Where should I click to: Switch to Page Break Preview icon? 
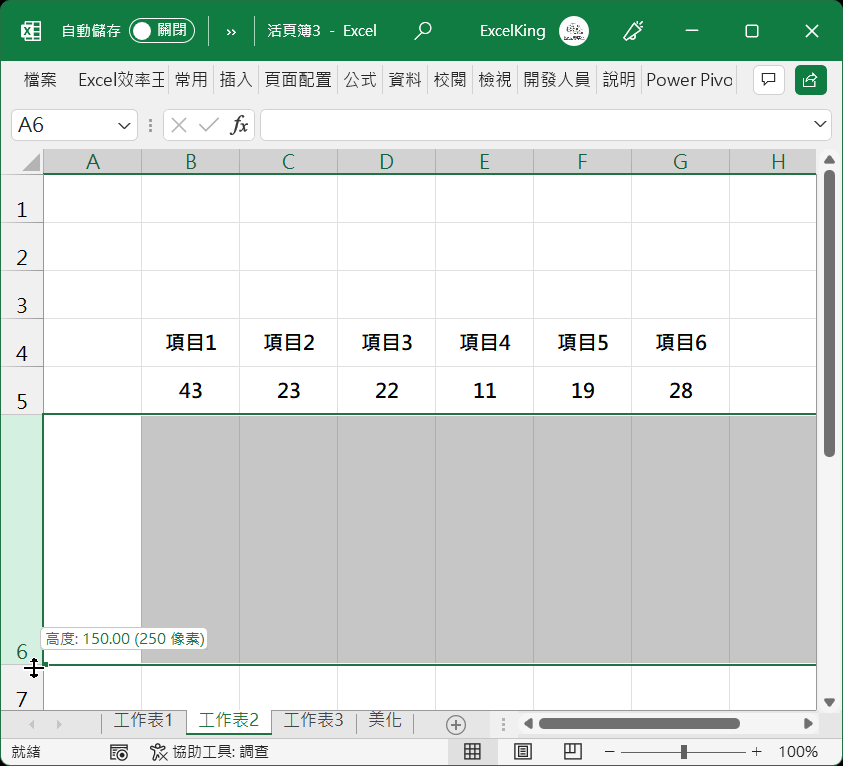tap(572, 752)
